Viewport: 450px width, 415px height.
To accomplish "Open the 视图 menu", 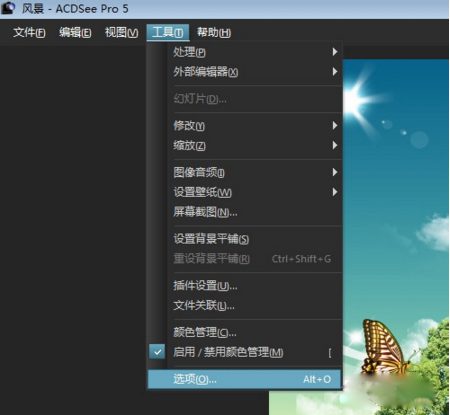I will click(x=121, y=32).
